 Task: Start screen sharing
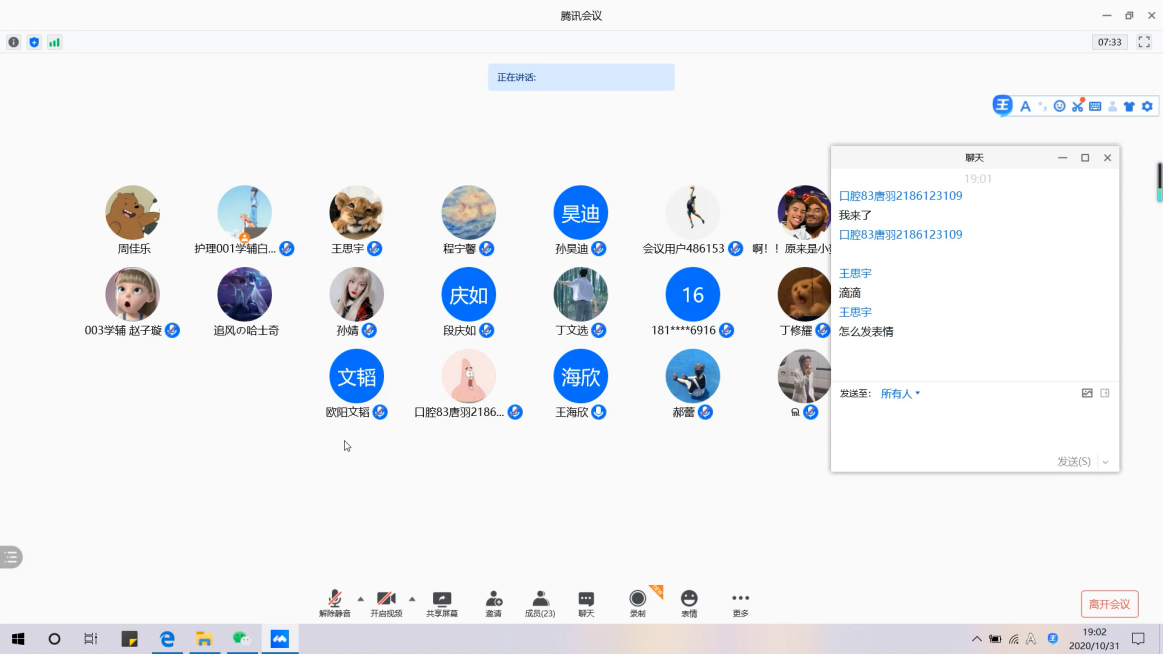pos(442,604)
